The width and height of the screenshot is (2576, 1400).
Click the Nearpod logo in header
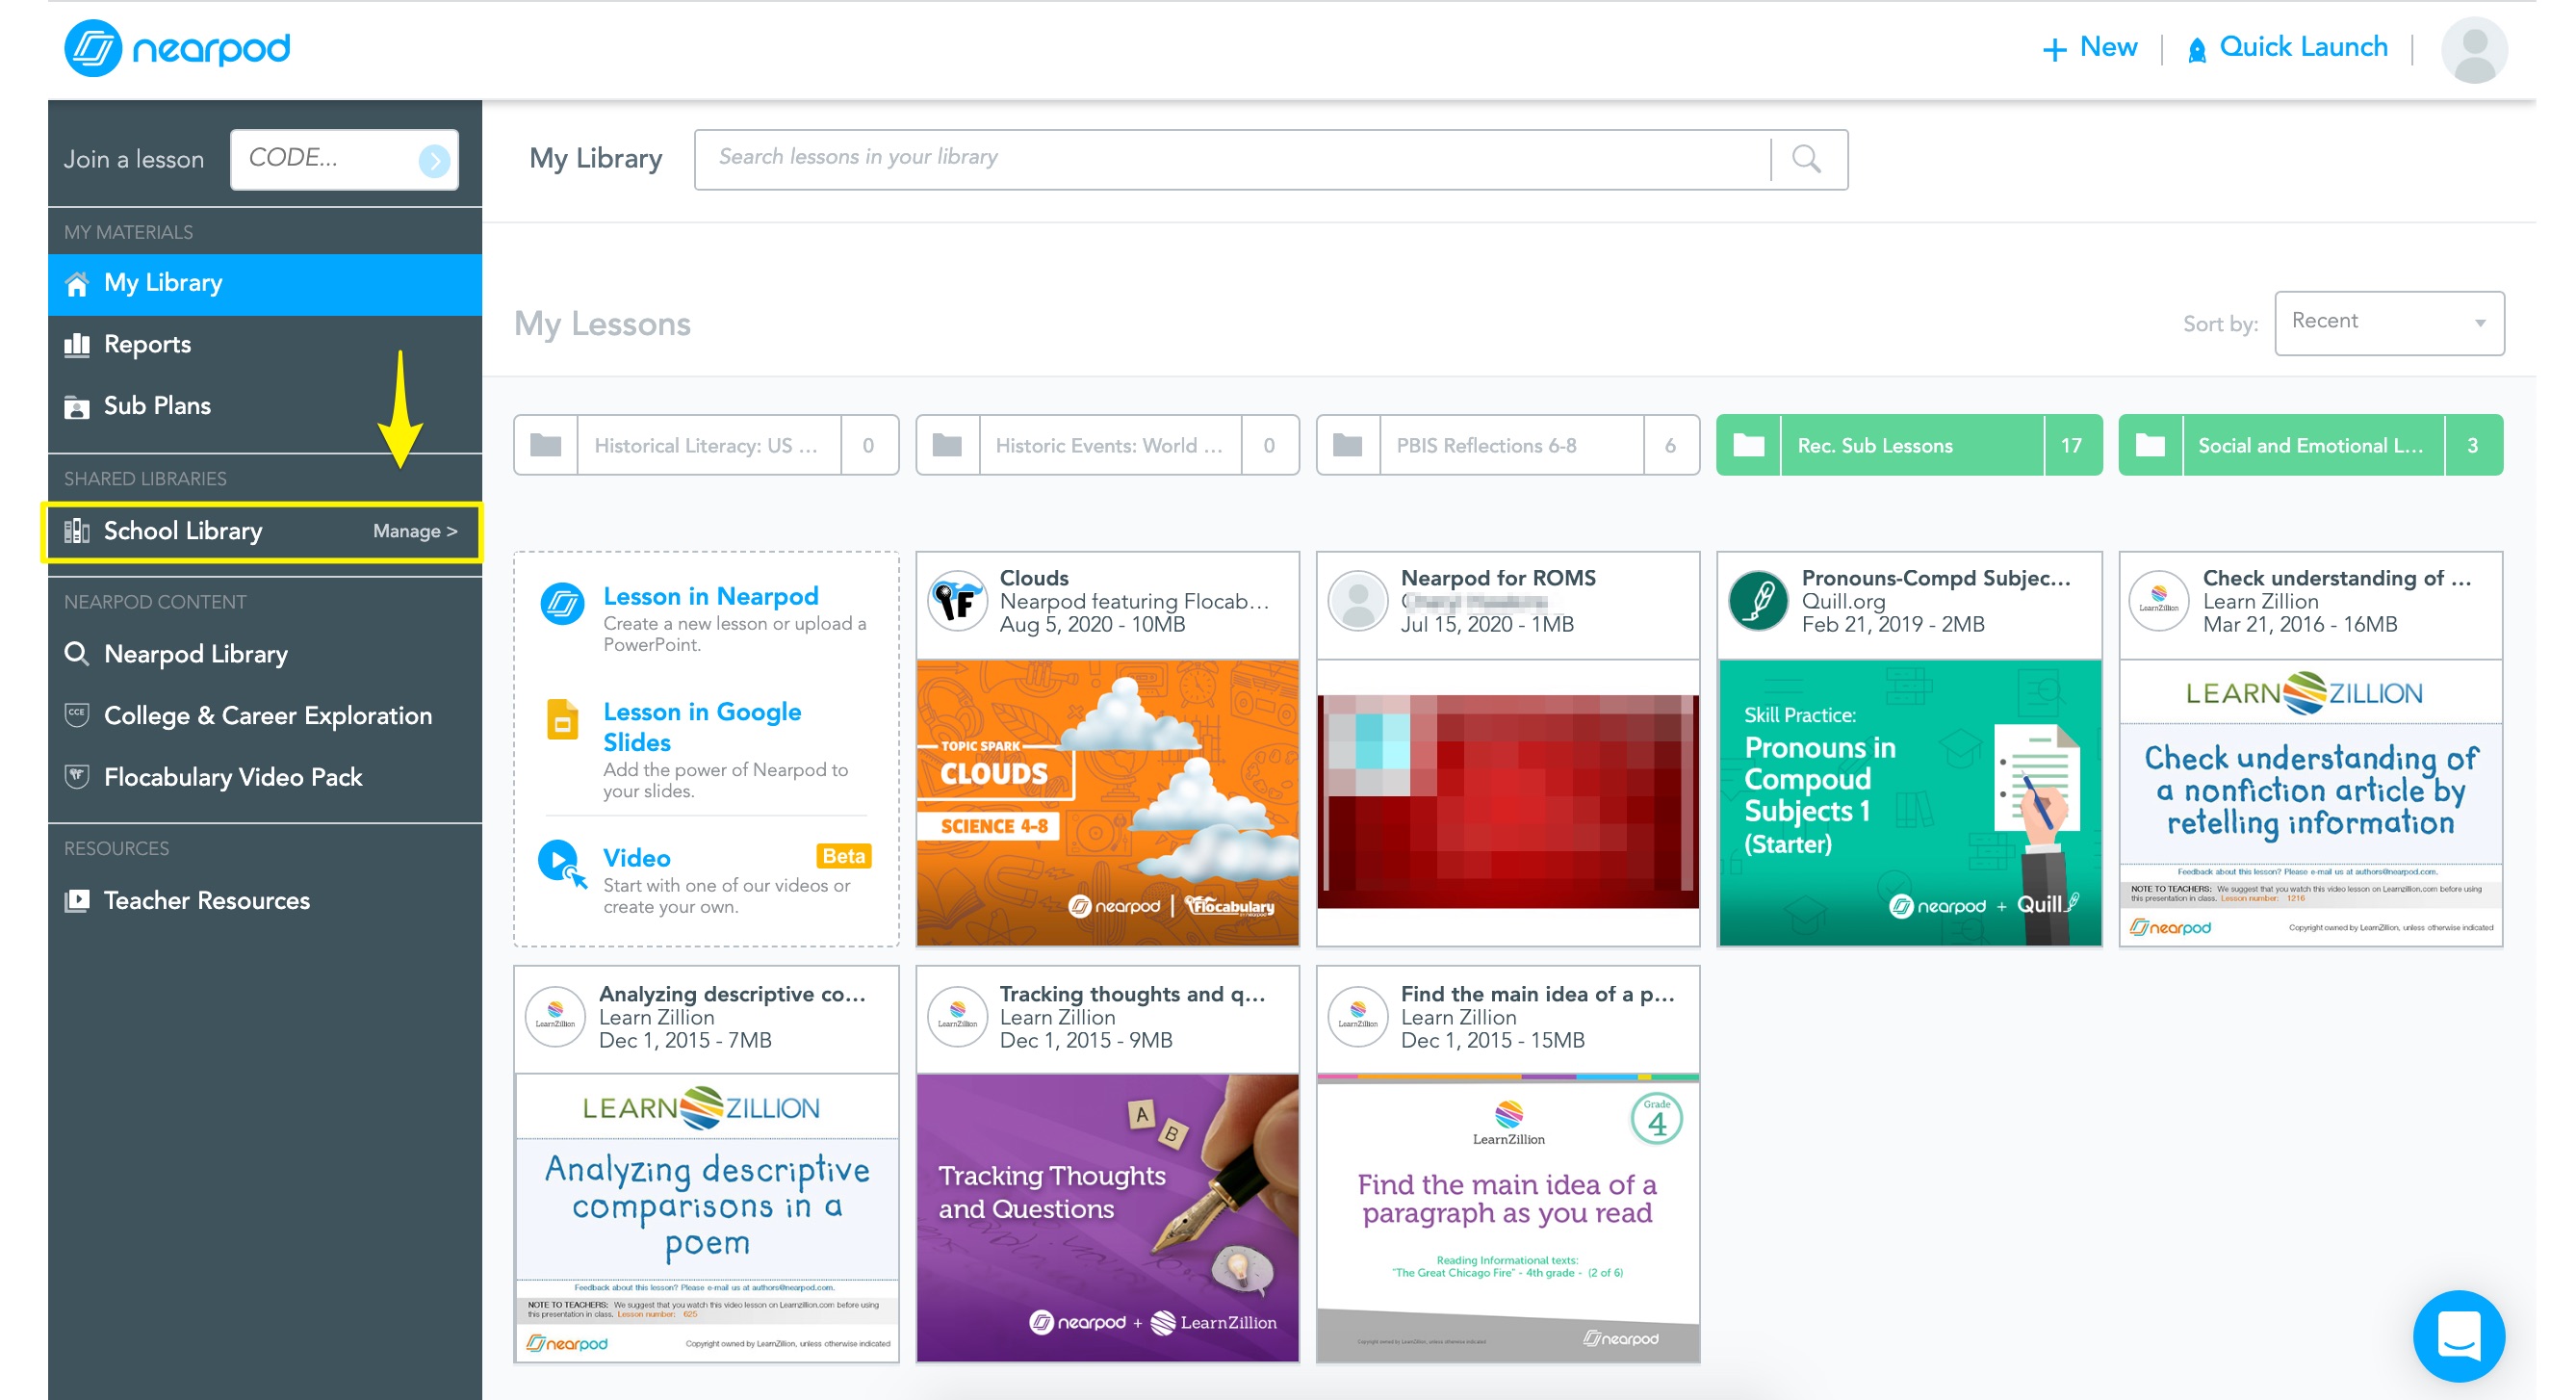[177, 47]
